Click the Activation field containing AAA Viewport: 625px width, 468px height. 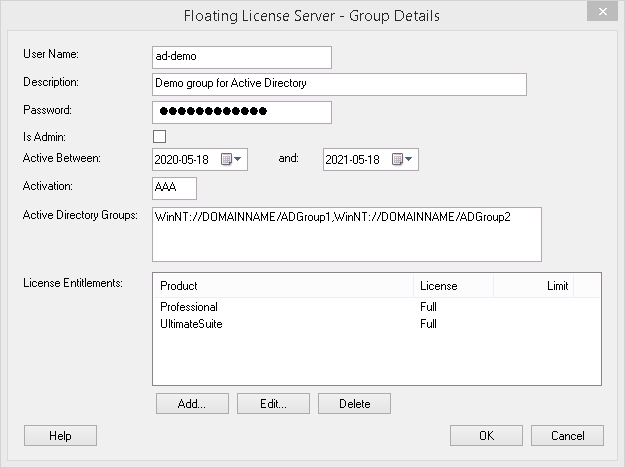pyautogui.click(x=174, y=188)
